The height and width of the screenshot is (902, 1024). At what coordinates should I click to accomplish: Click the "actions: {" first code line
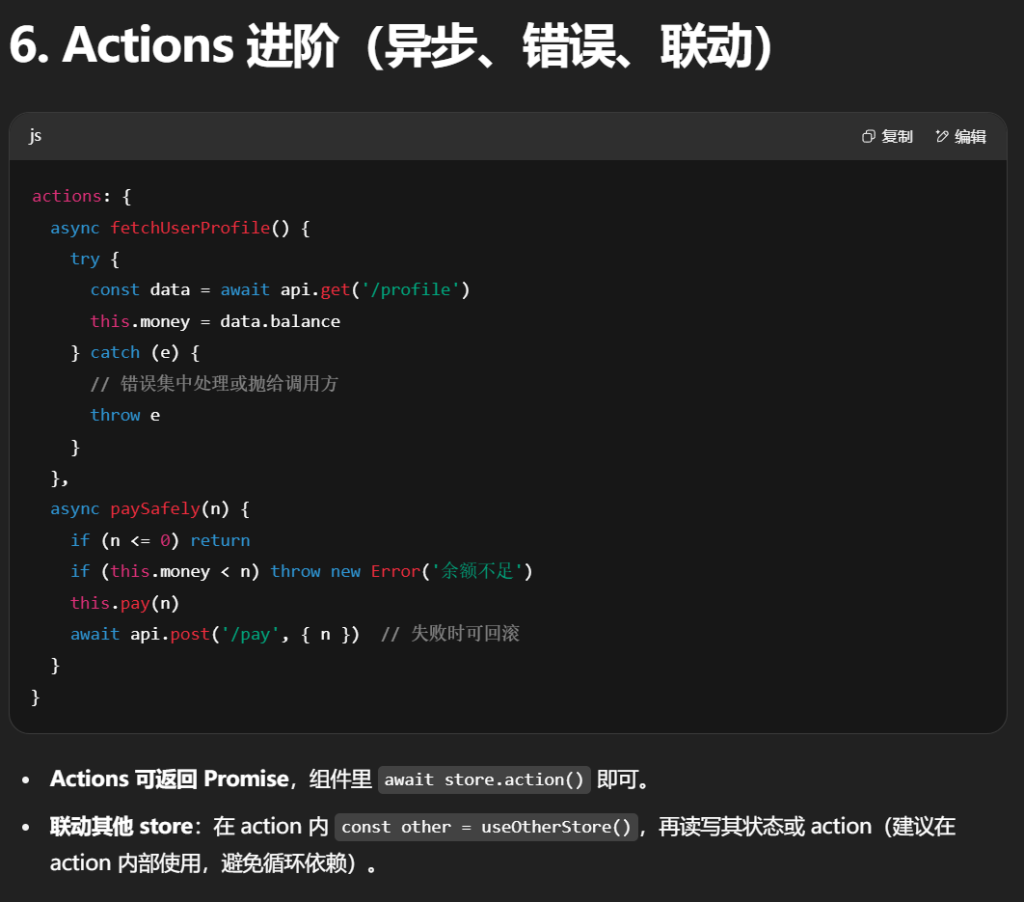[82, 196]
